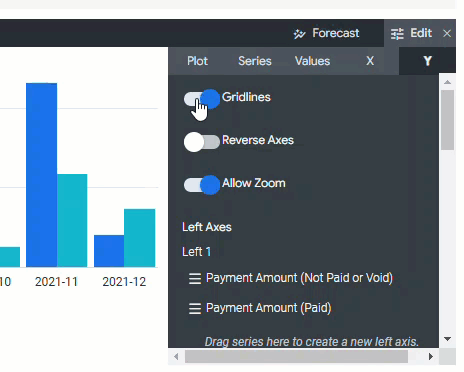The height and width of the screenshot is (372, 464).
Task: Close the Edit panel with X icon
Action: pyautogui.click(x=447, y=33)
